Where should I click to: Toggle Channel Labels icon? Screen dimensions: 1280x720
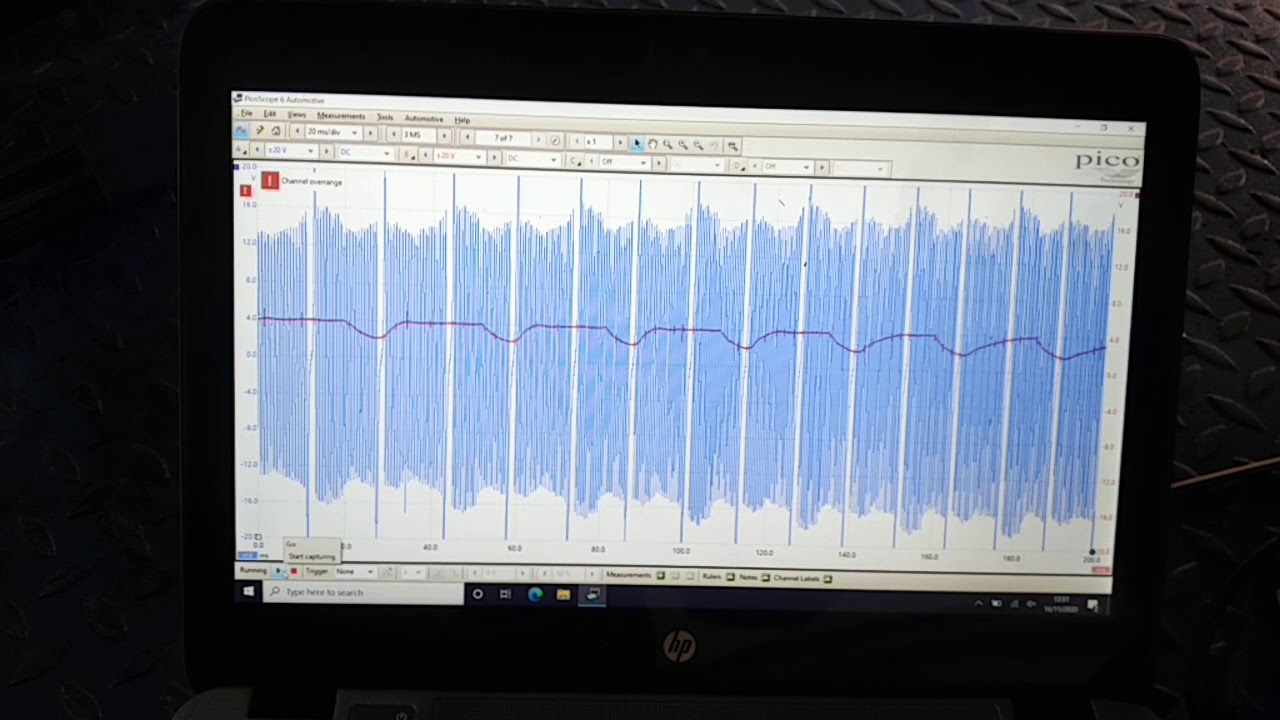click(827, 578)
